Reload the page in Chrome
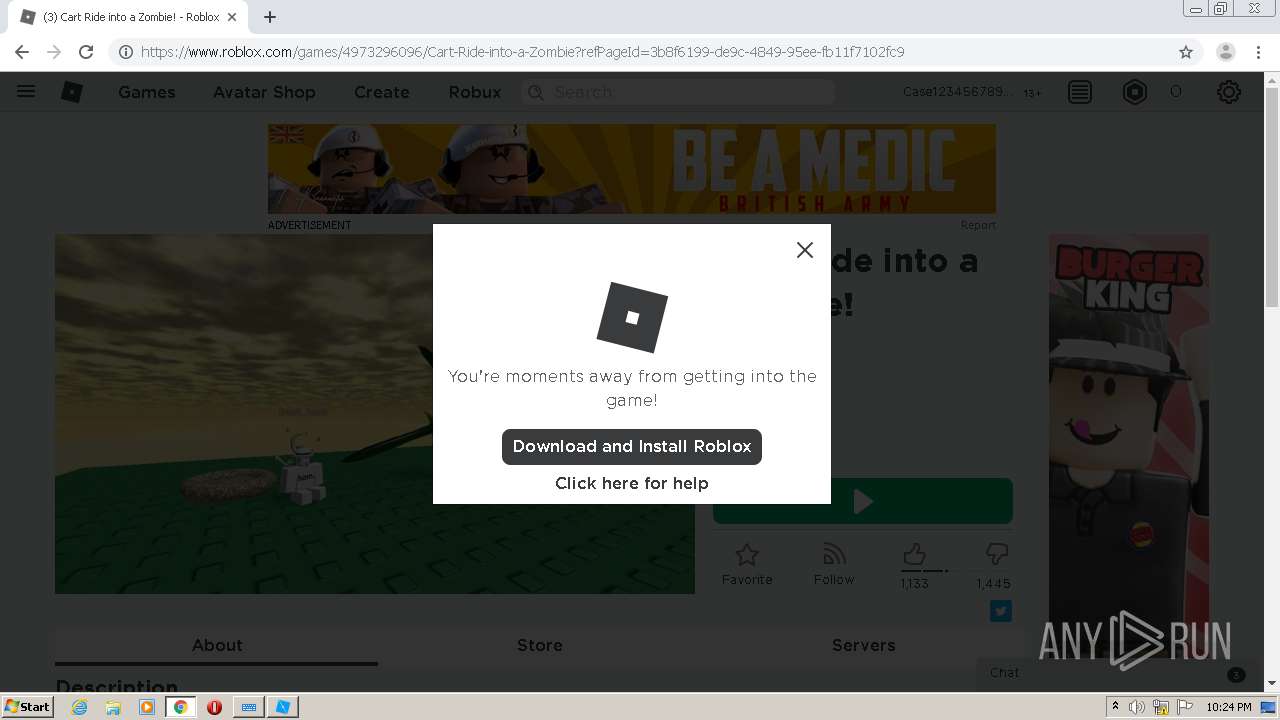The height and width of the screenshot is (720, 1280). [86, 52]
